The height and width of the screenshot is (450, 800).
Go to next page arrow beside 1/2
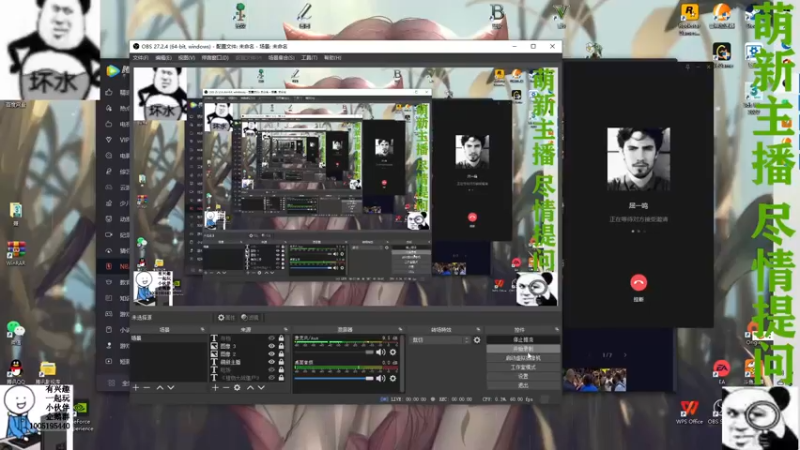pyautogui.click(x=625, y=355)
